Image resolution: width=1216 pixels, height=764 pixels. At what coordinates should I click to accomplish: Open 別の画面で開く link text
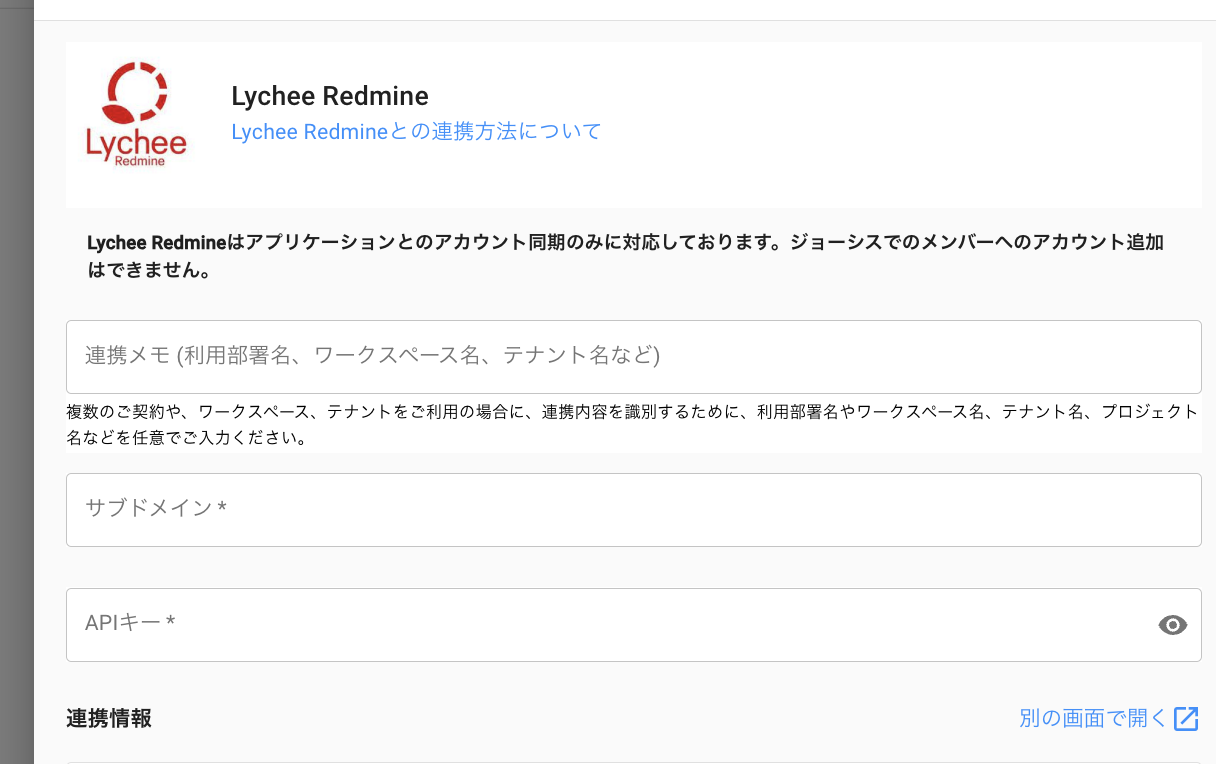[1093, 718]
